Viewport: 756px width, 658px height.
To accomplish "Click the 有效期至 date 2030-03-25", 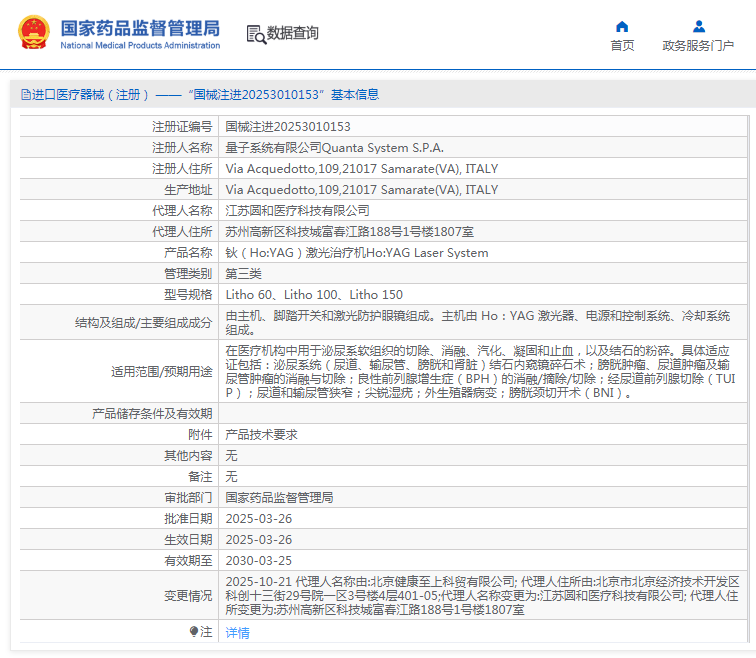I will [x=259, y=561].
